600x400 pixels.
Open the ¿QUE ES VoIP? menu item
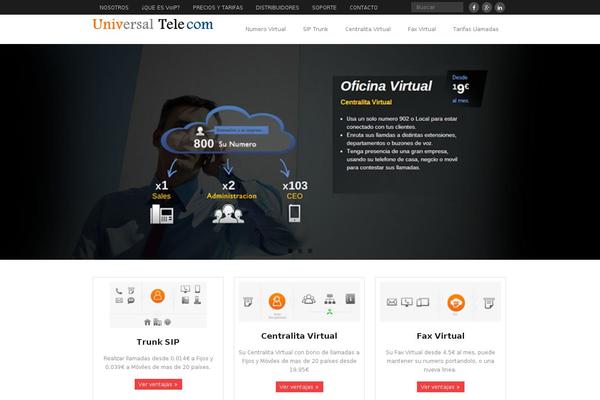pyautogui.click(x=160, y=8)
